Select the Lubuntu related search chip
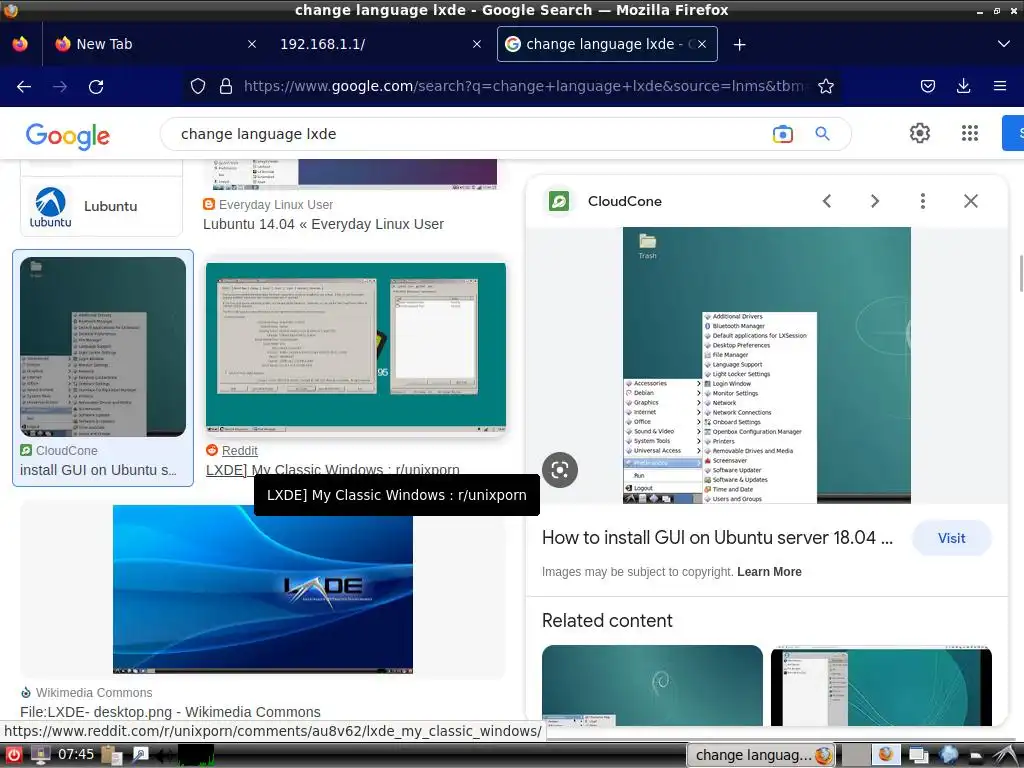The width and height of the screenshot is (1024, 768). tap(101, 206)
